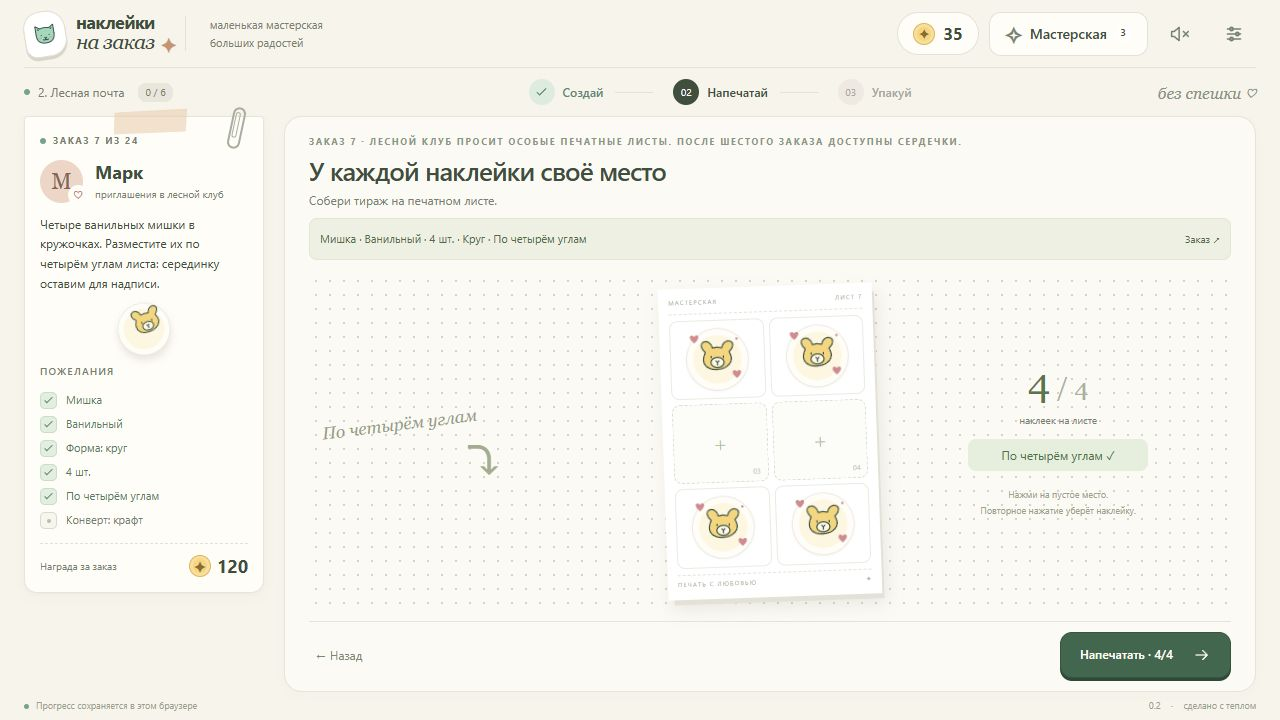This screenshot has width=1280, height=720.
Task: Remove the top-right bear sticker on sheet
Action: [x=817, y=354]
